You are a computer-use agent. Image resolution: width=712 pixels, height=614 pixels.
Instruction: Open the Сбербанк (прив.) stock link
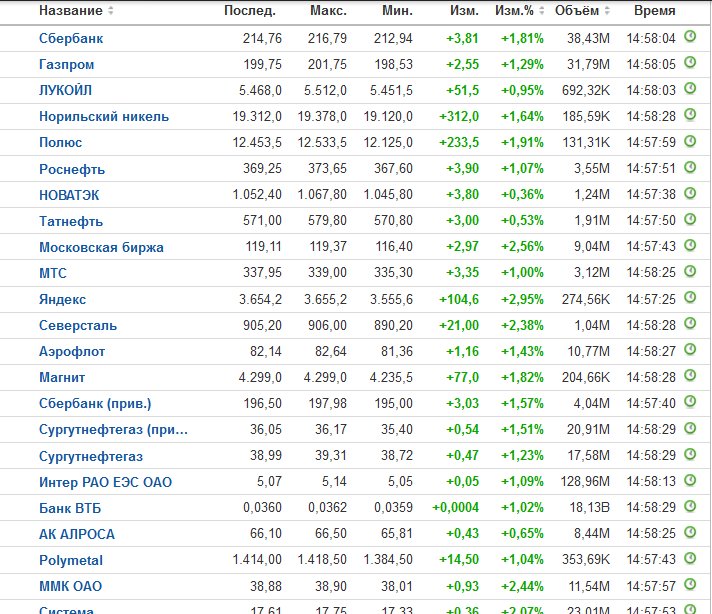pos(95,403)
